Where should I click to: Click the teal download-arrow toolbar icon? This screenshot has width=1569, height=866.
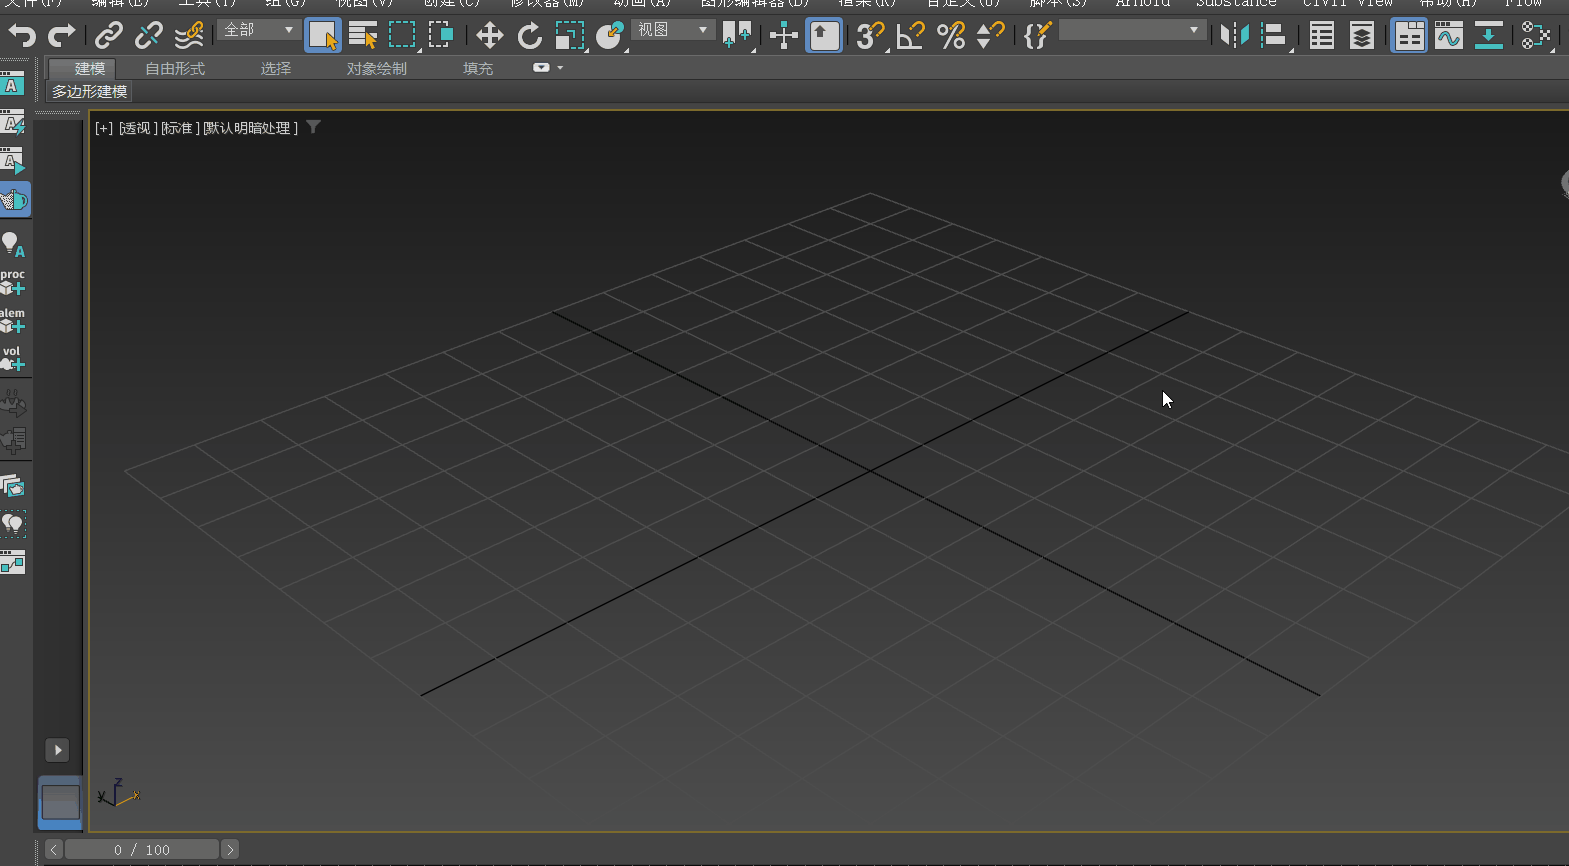pyautogui.click(x=1488, y=36)
